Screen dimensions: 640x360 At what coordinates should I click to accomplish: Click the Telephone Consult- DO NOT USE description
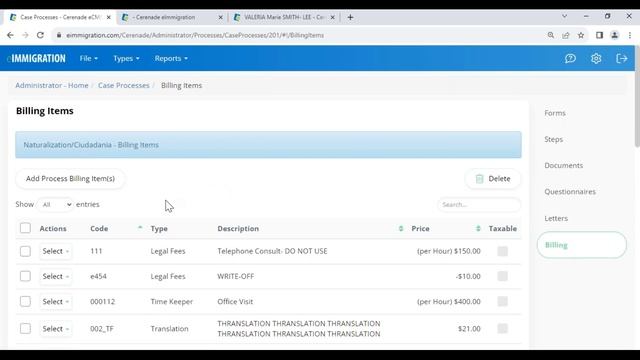click(x=272, y=251)
